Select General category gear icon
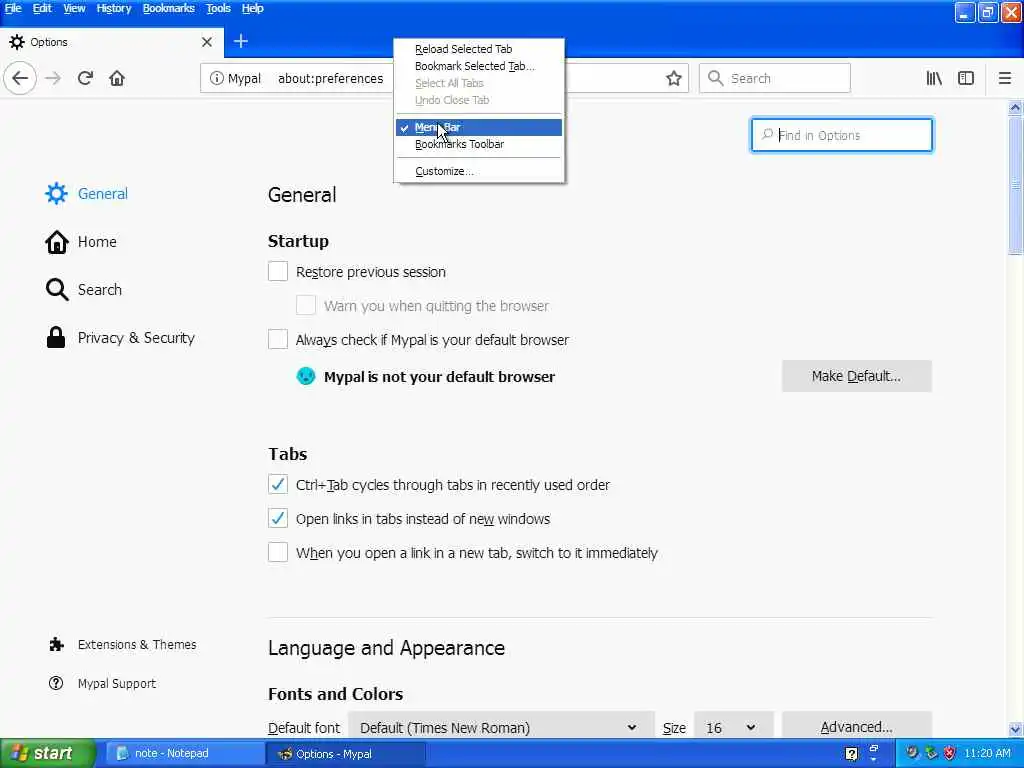1024x768 pixels. click(56, 193)
